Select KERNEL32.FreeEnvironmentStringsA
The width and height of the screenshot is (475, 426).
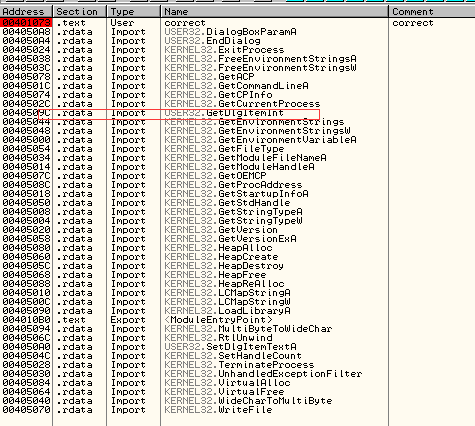pyautogui.click(x=260, y=59)
